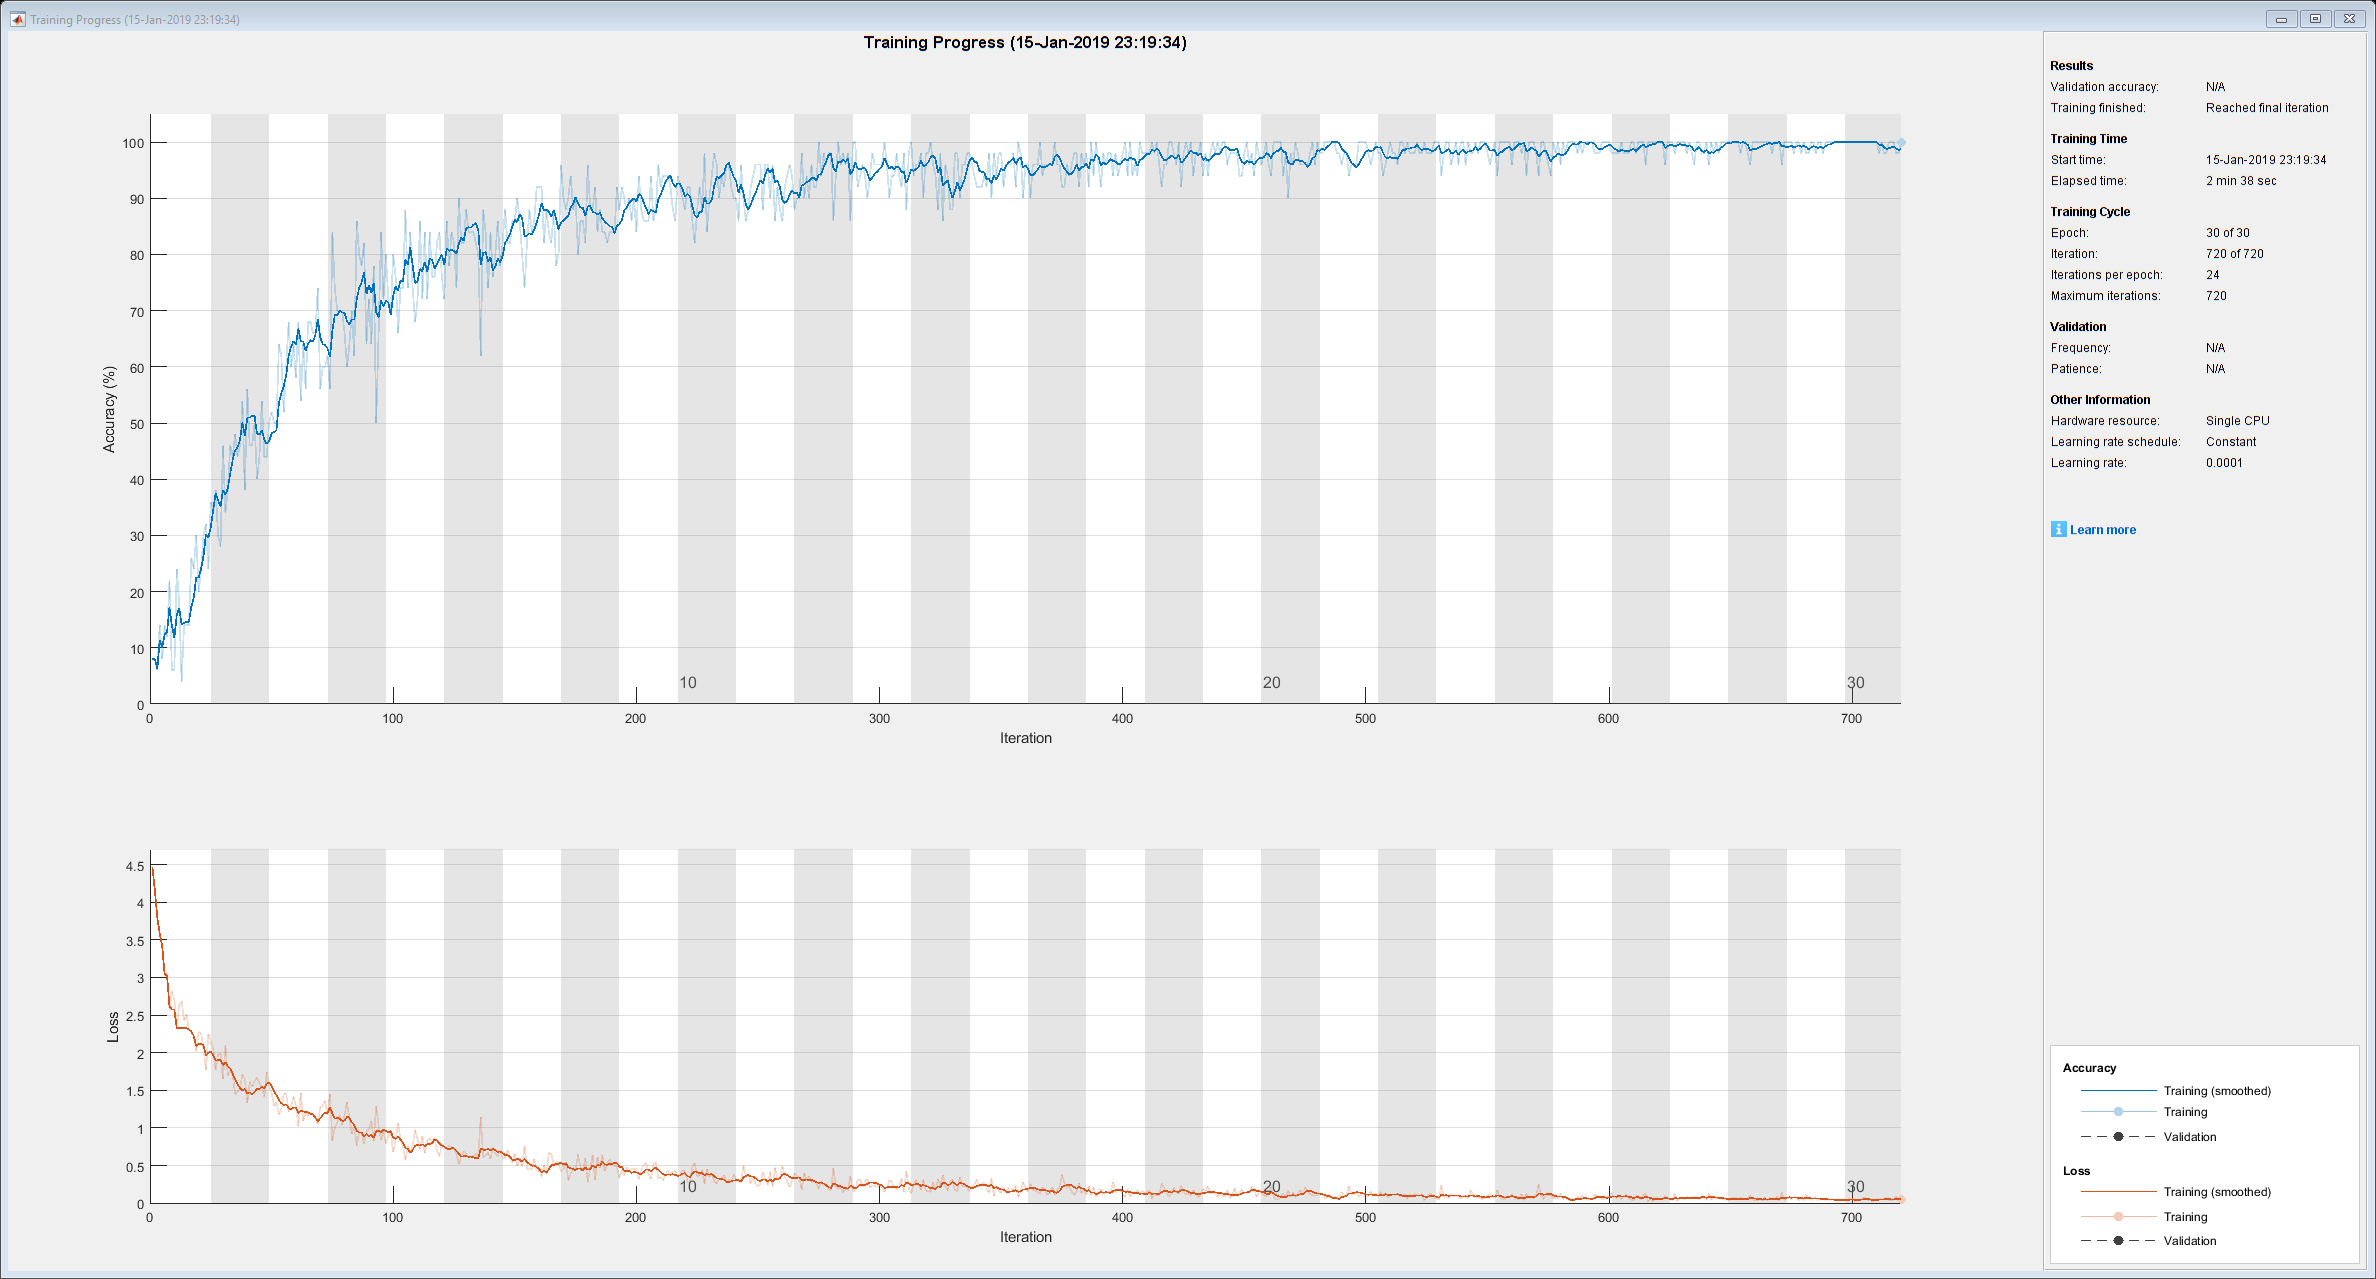Screen dimensions: 2376x1279
Task: Click the Loss Training legend marker
Action: [2118, 1217]
